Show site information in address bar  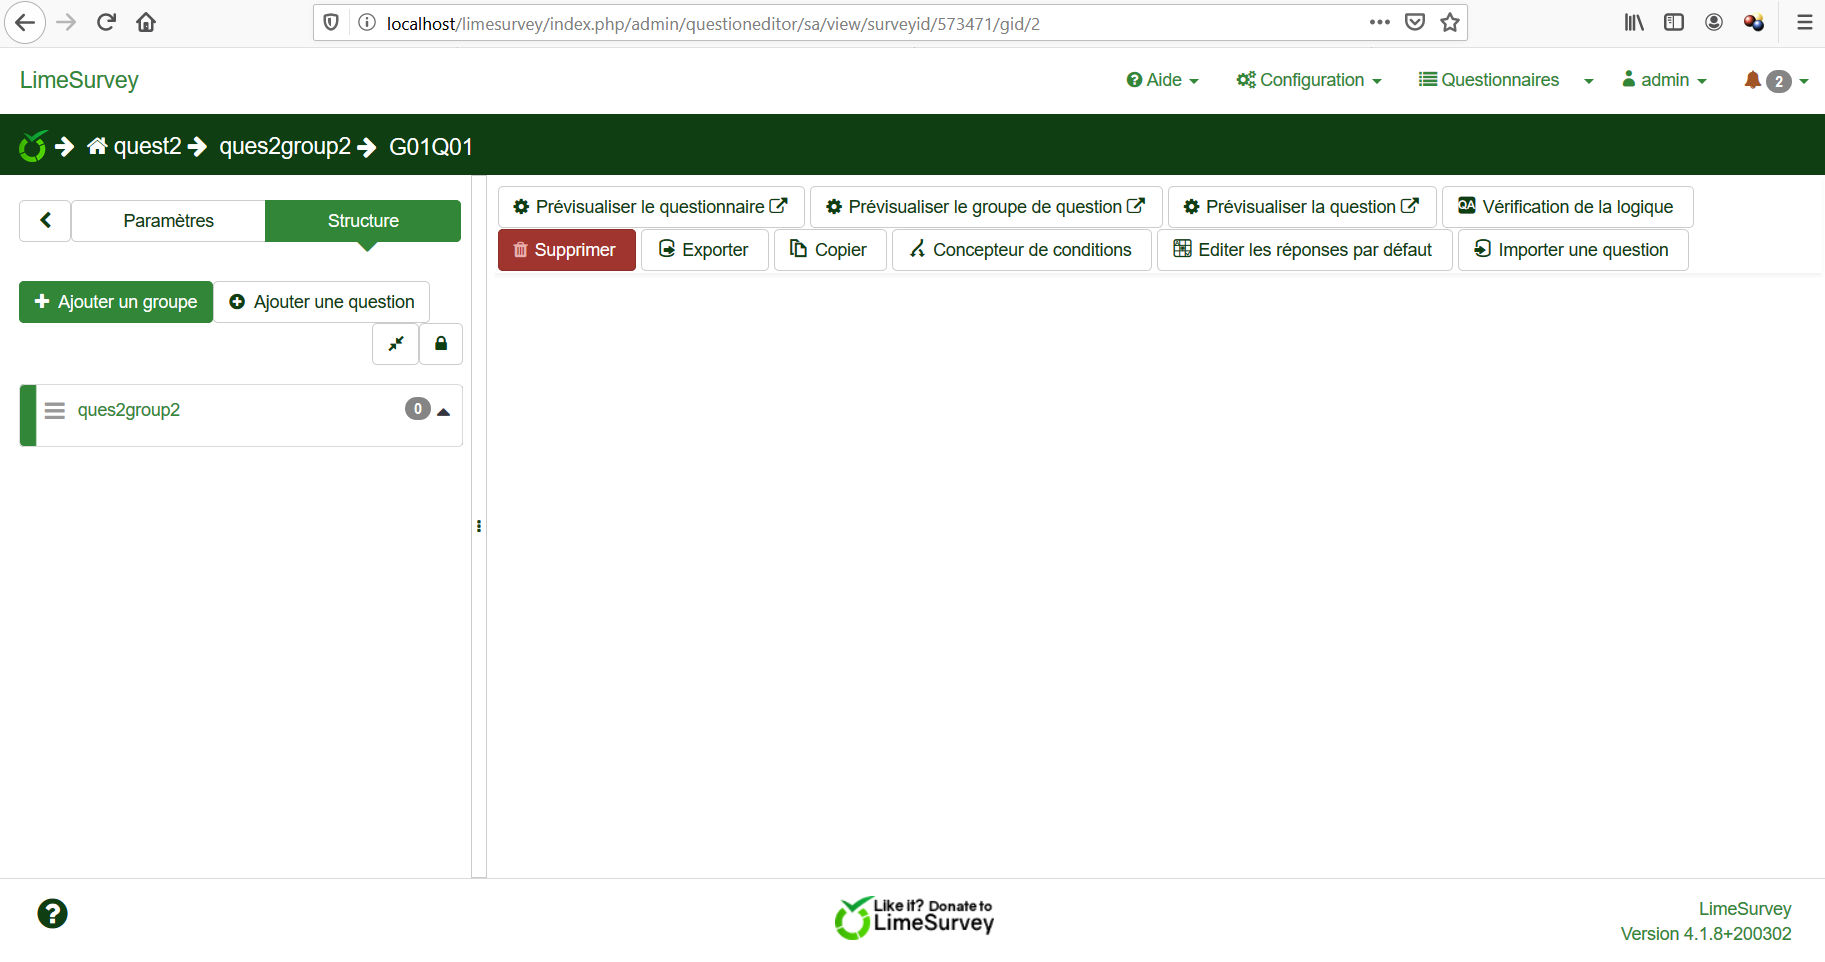point(367,23)
